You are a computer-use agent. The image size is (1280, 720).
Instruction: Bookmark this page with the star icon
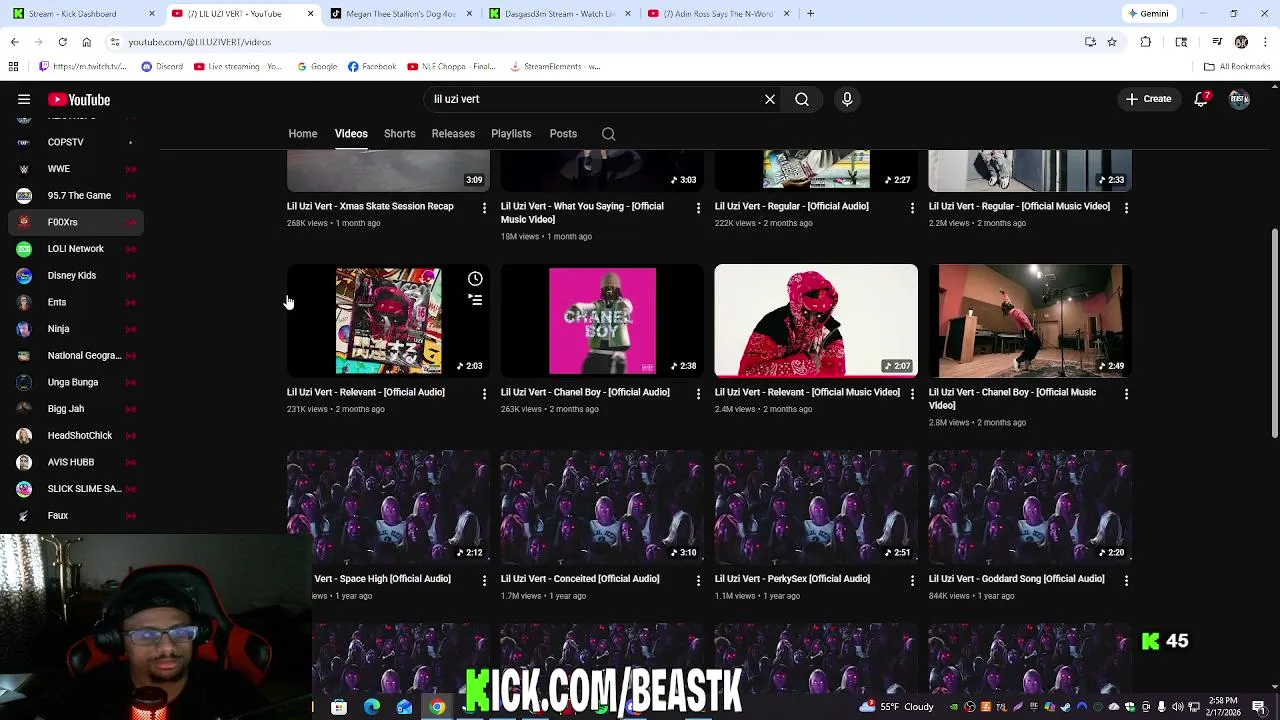click(1111, 42)
